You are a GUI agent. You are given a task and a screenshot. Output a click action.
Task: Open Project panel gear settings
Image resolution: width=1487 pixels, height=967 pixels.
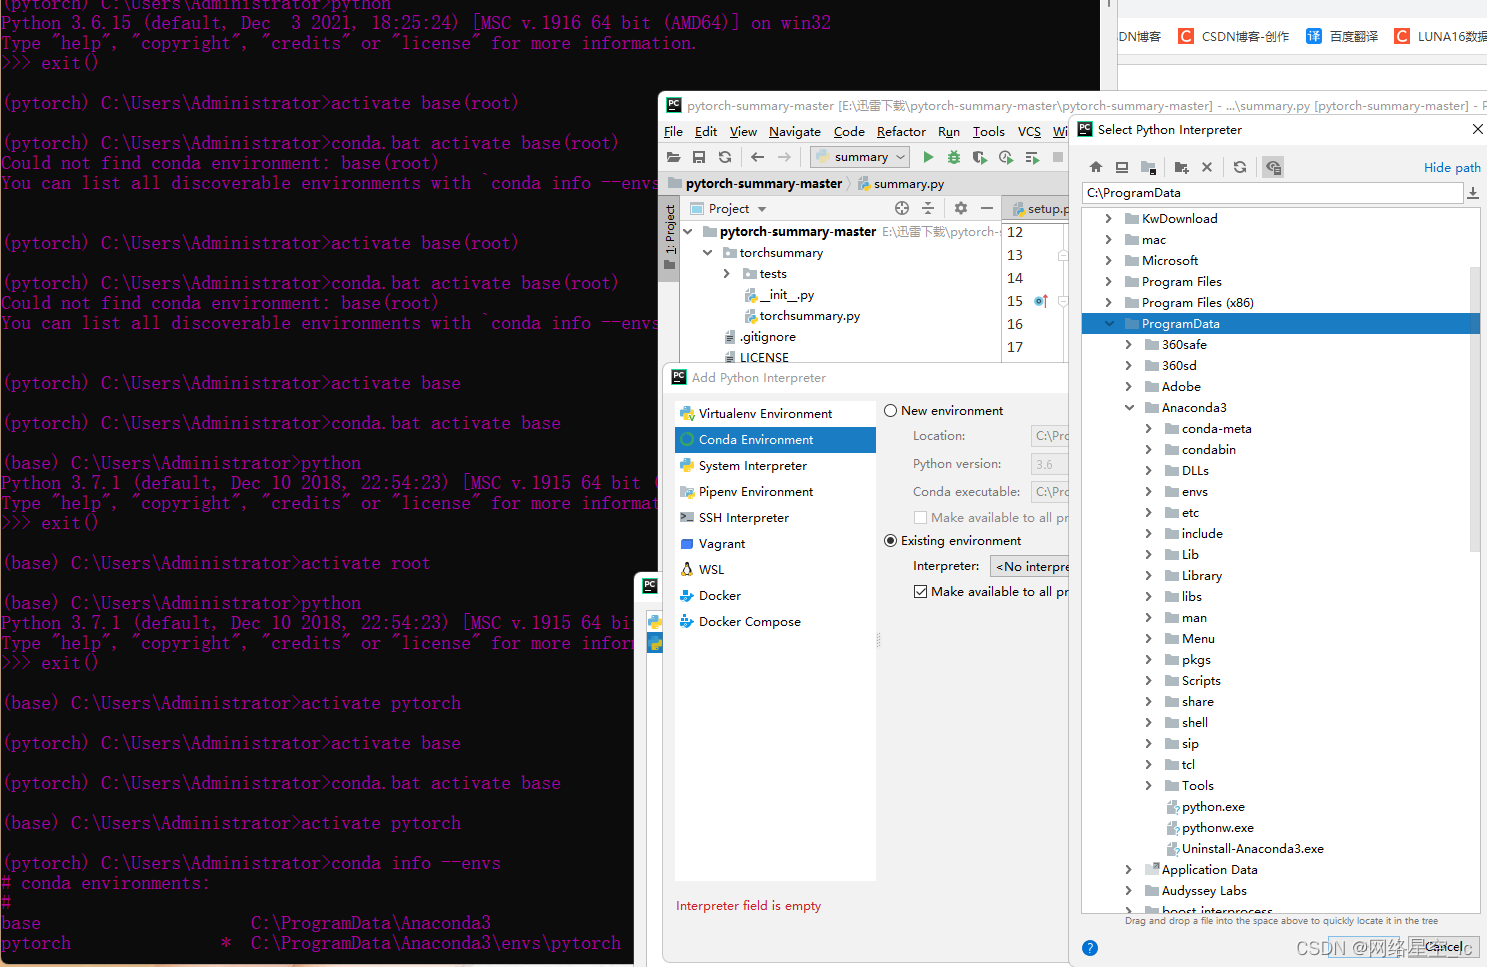click(961, 208)
